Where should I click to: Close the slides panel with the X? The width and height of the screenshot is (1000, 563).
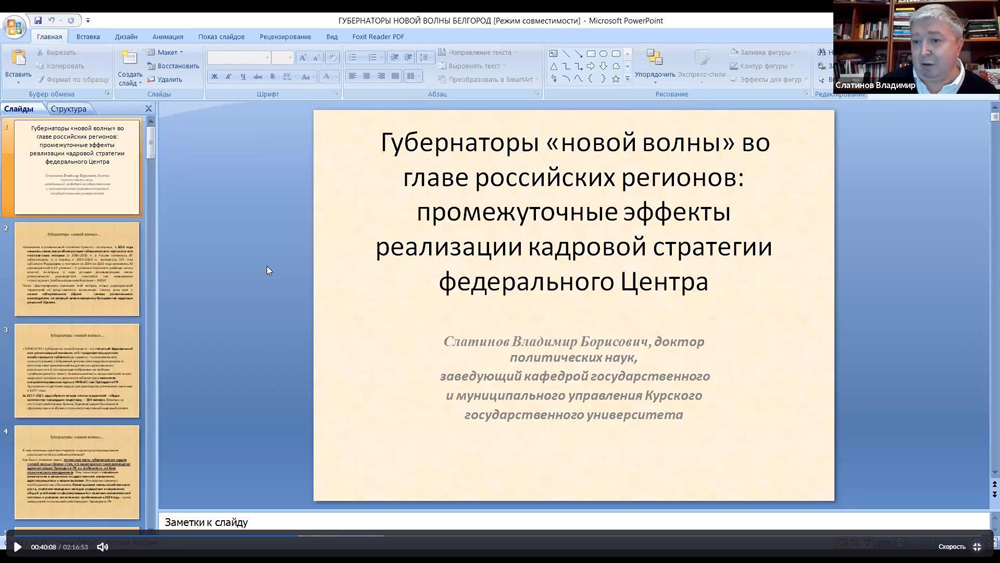point(149,109)
